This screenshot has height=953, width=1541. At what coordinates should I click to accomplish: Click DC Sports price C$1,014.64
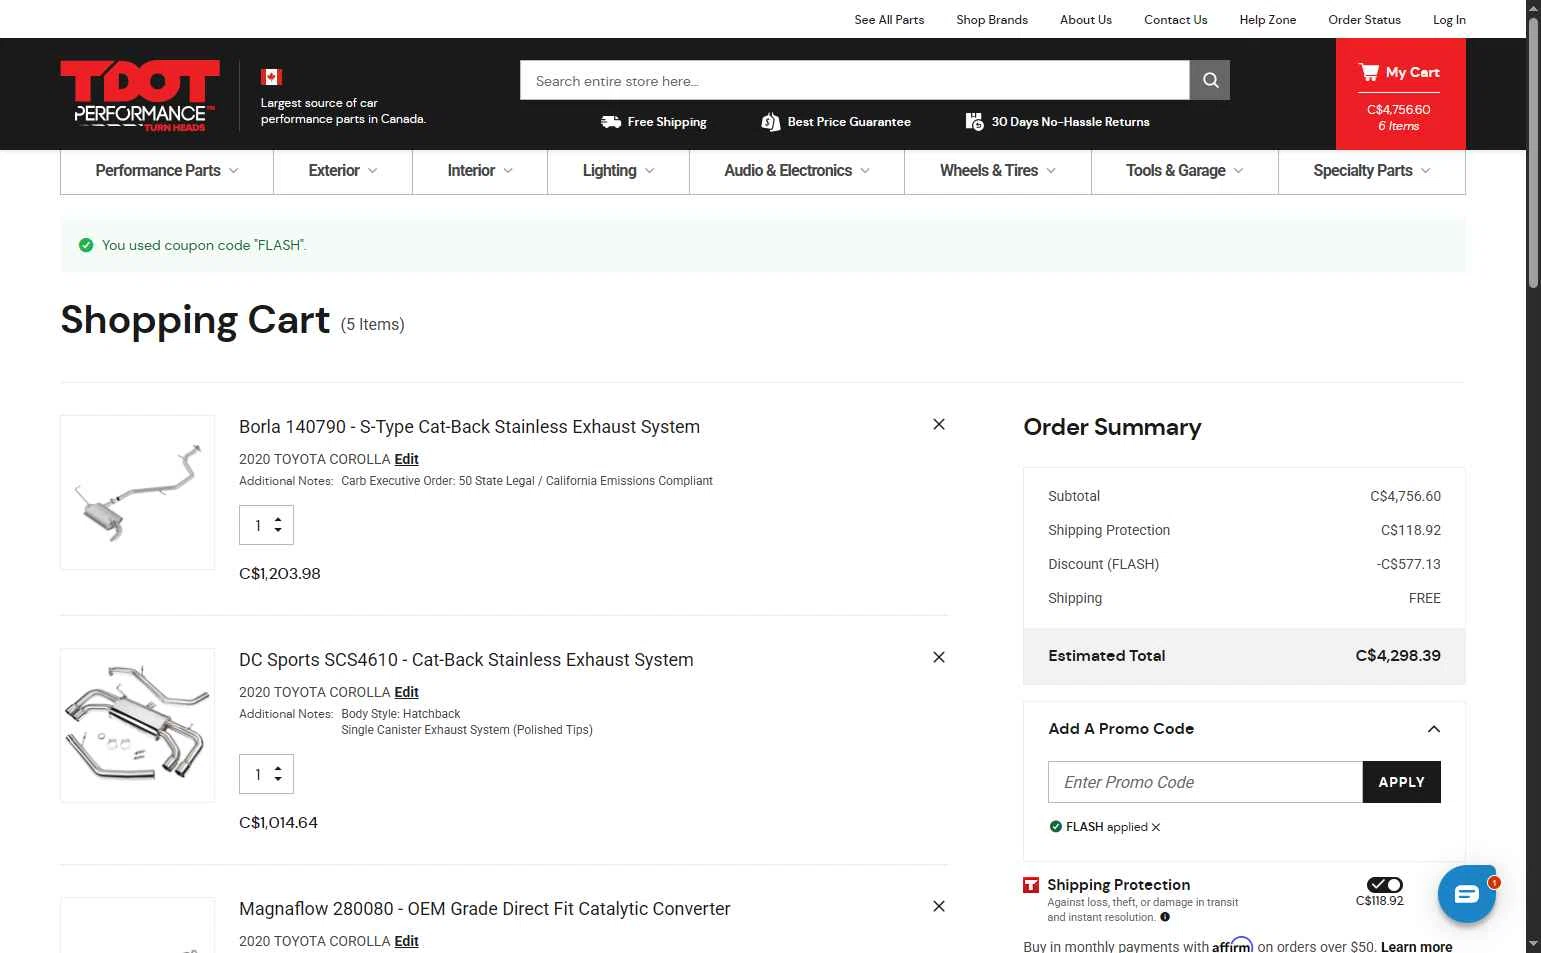(278, 823)
